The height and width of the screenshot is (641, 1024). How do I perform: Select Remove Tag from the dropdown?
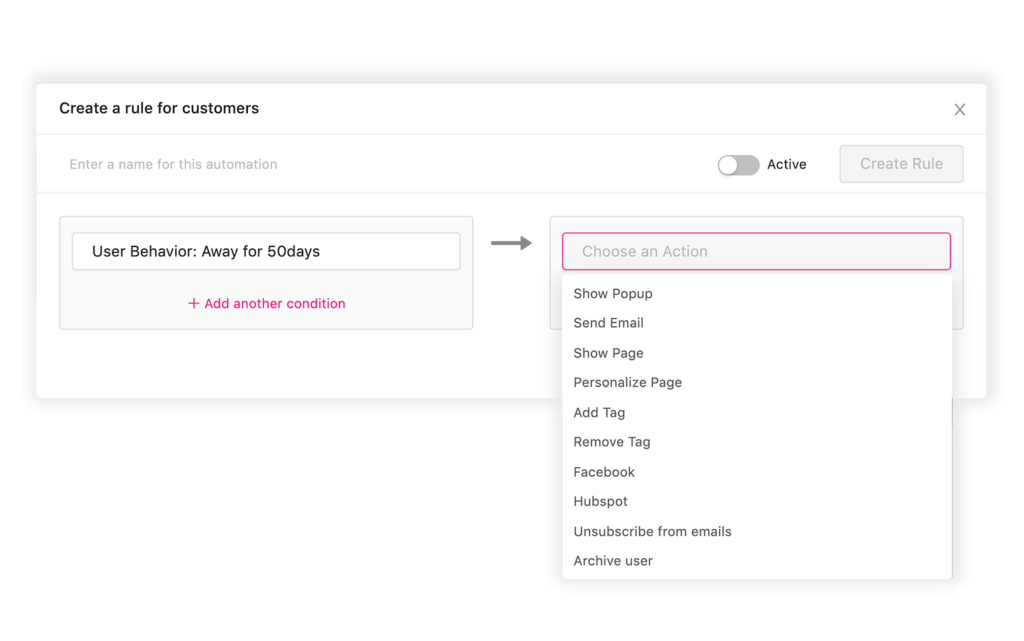[x=611, y=442]
